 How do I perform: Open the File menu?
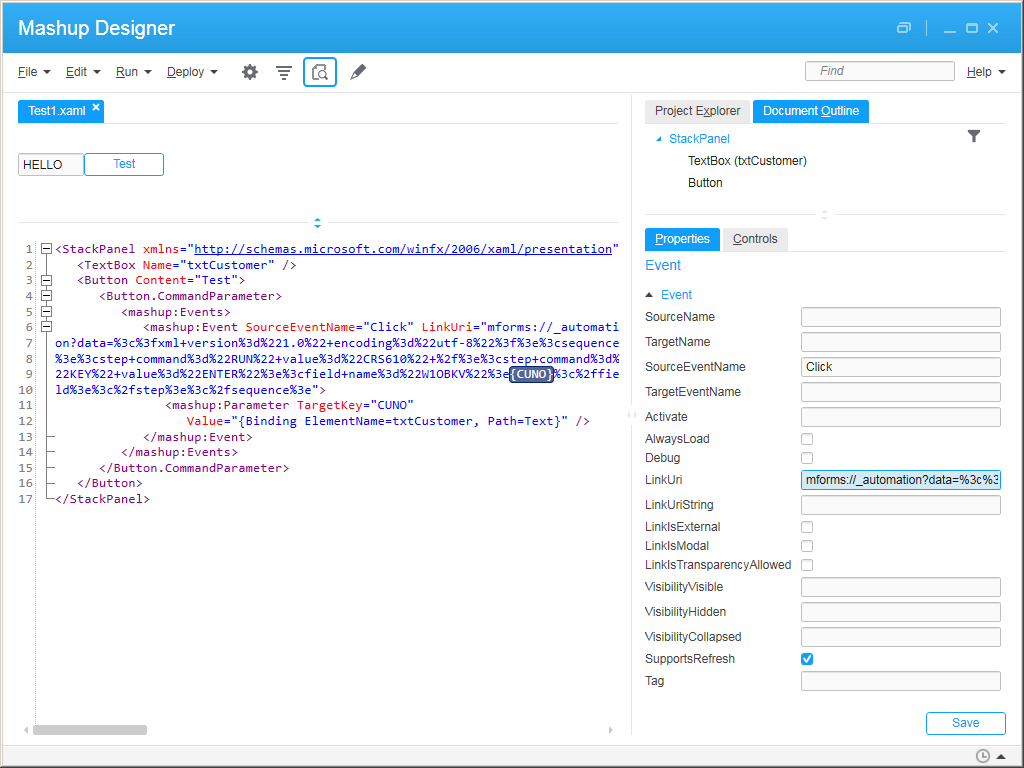pos(34,72)
